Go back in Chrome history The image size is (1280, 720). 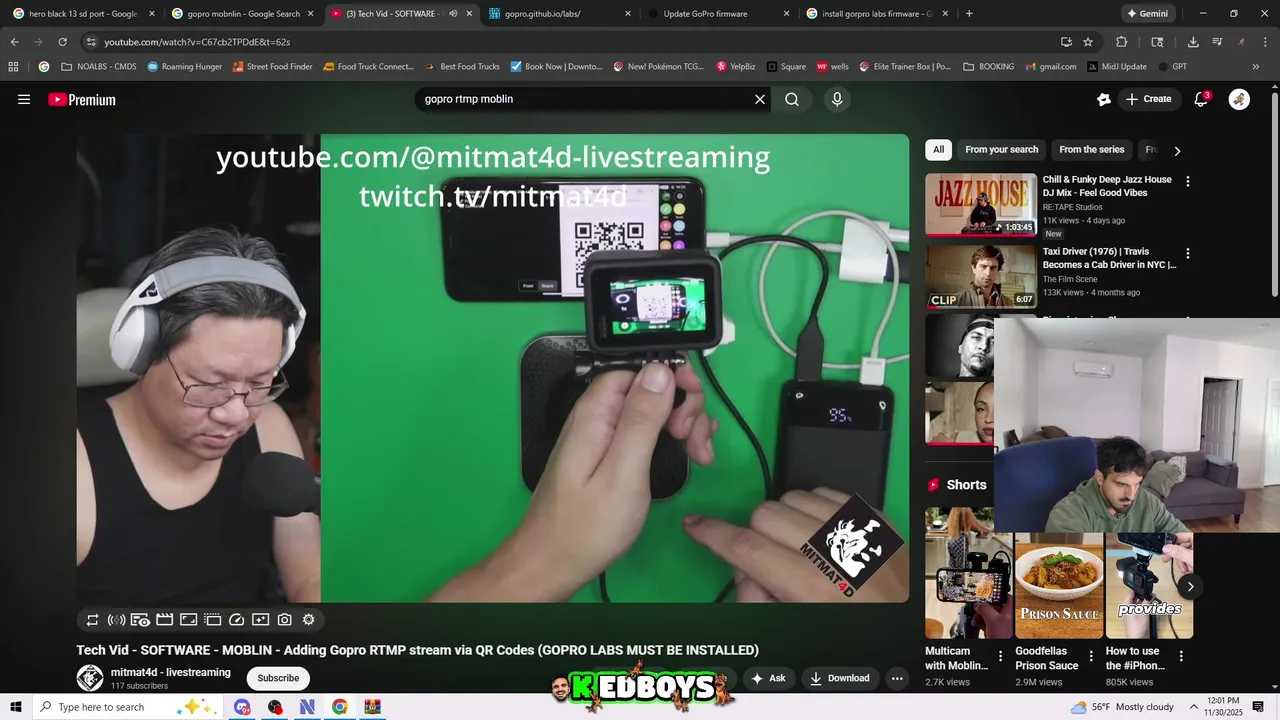point(14,42)
